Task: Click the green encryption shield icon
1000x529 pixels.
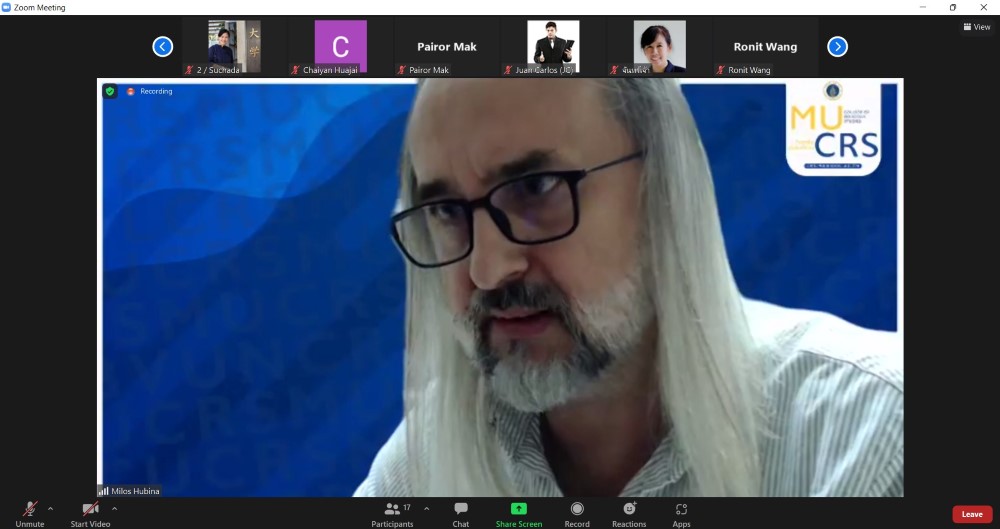Action: [110, 91]
